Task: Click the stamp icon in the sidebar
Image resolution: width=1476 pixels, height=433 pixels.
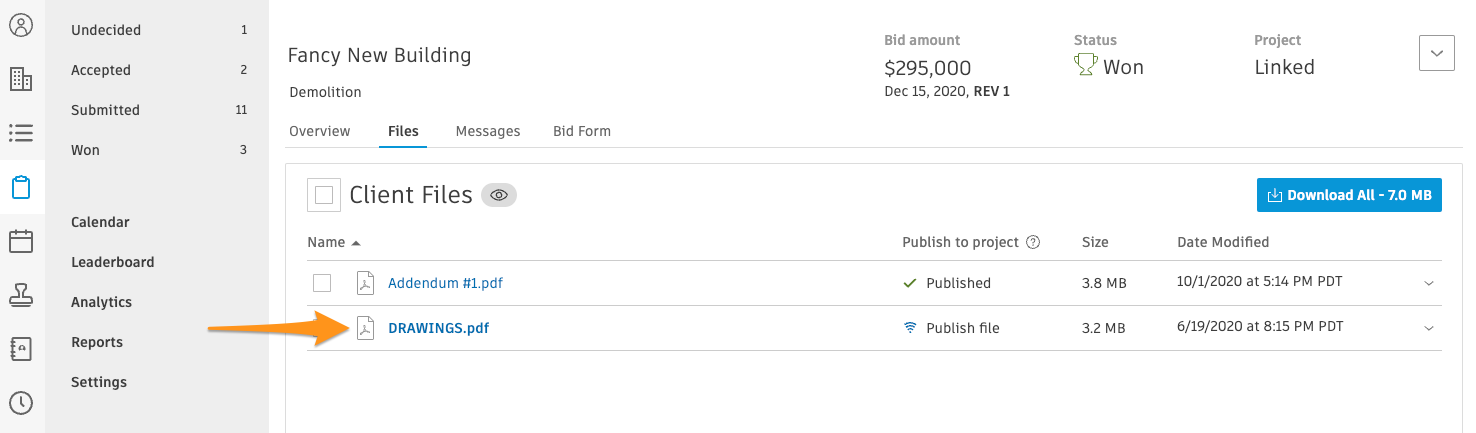Action: click(x=21, y=295)
